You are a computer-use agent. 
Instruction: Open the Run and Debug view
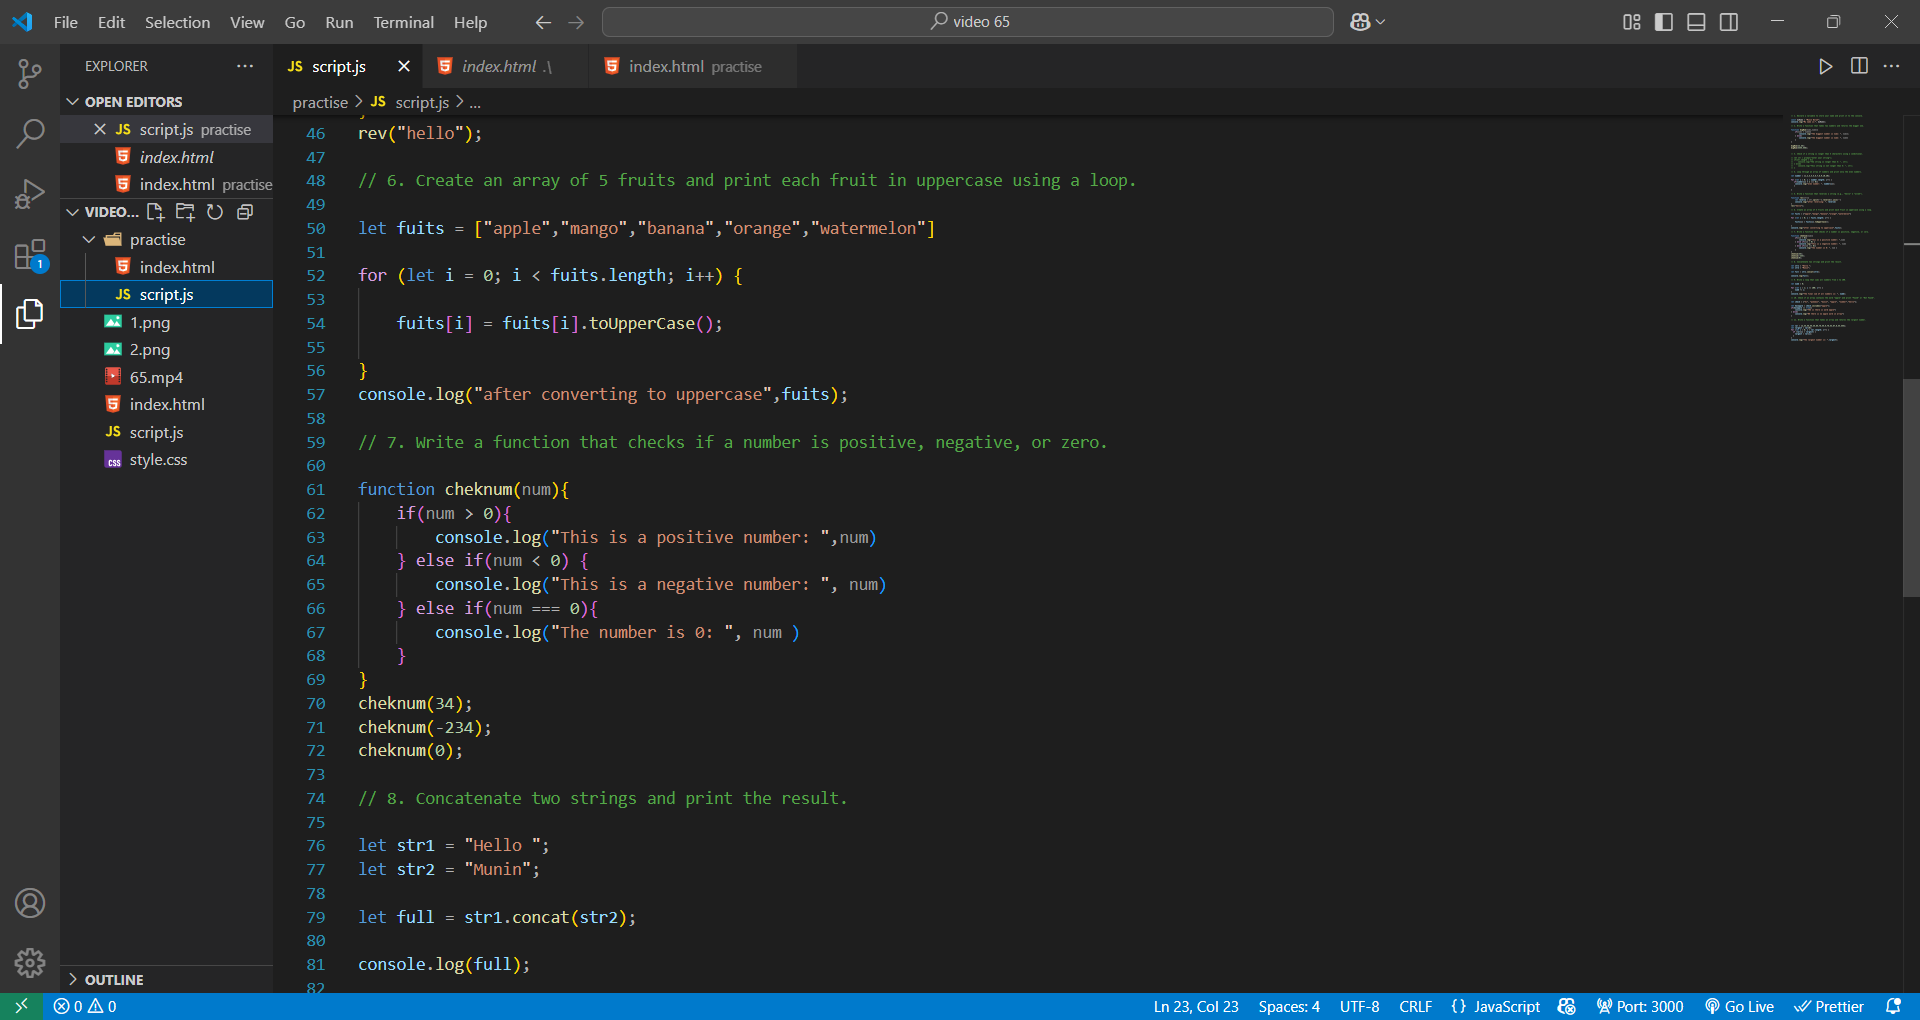coord(30,193)
